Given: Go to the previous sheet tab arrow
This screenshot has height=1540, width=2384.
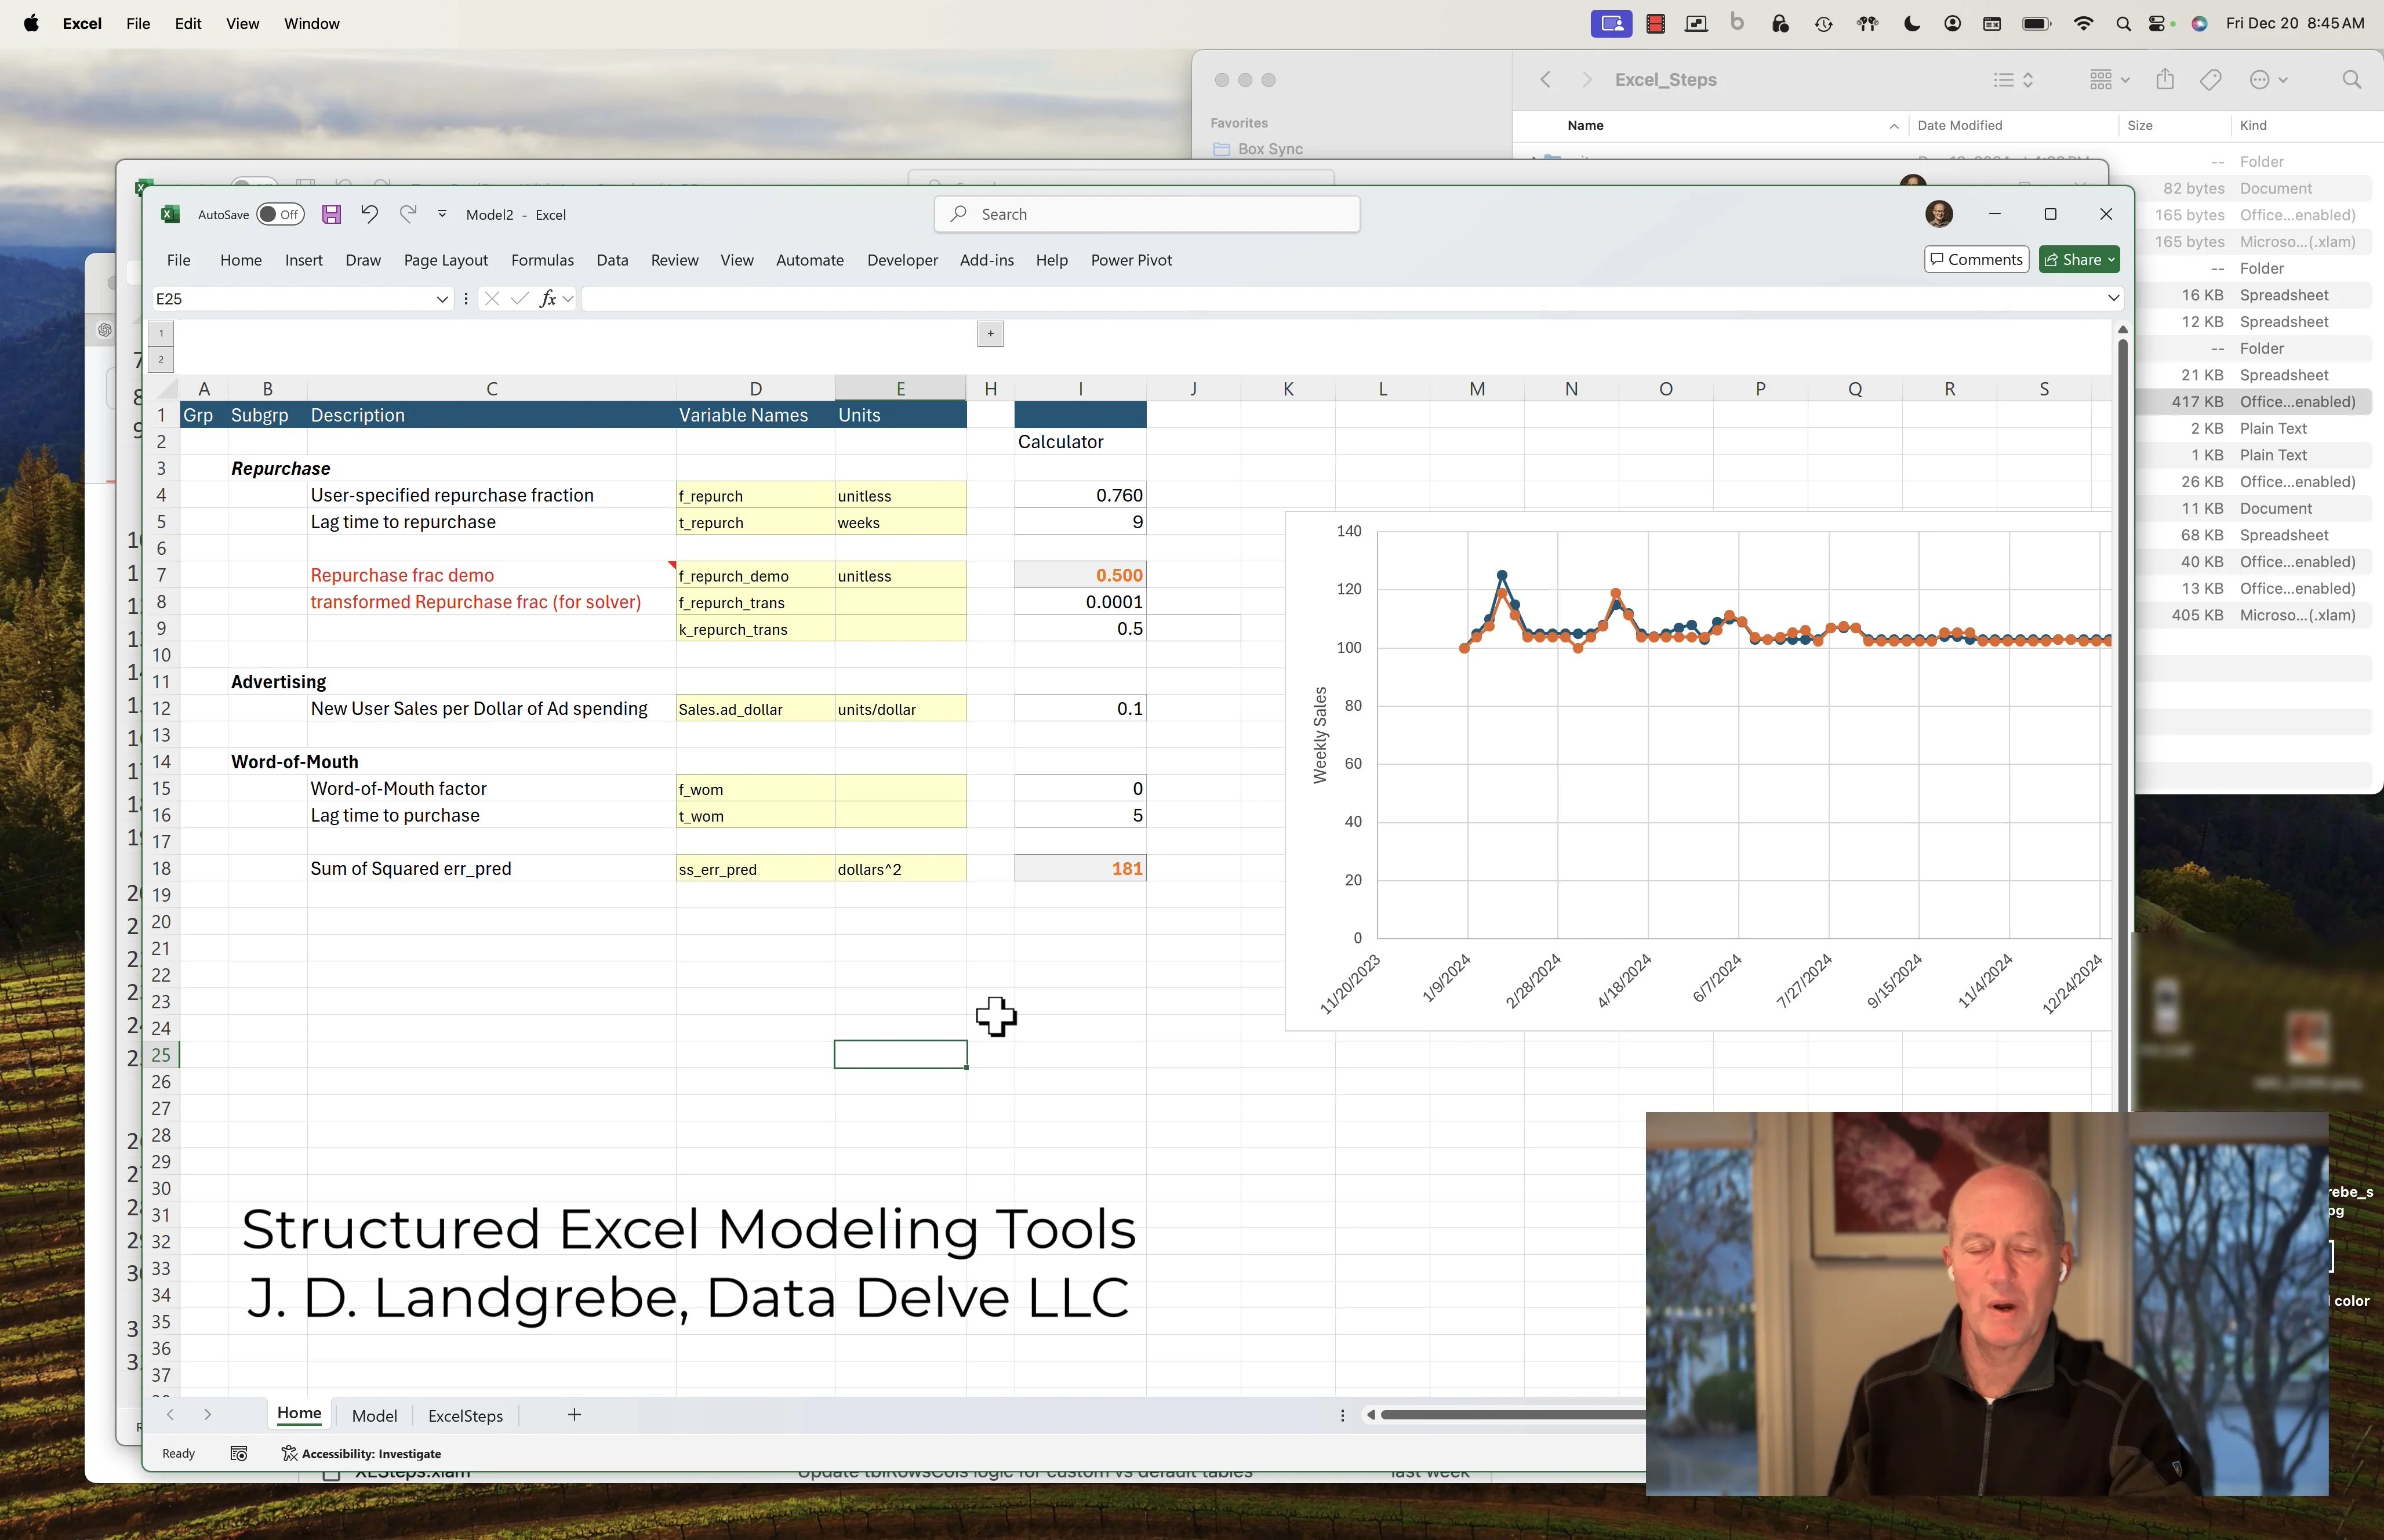Looking at the screenshot, I should pyautogui.click(x=170, y=1414).
